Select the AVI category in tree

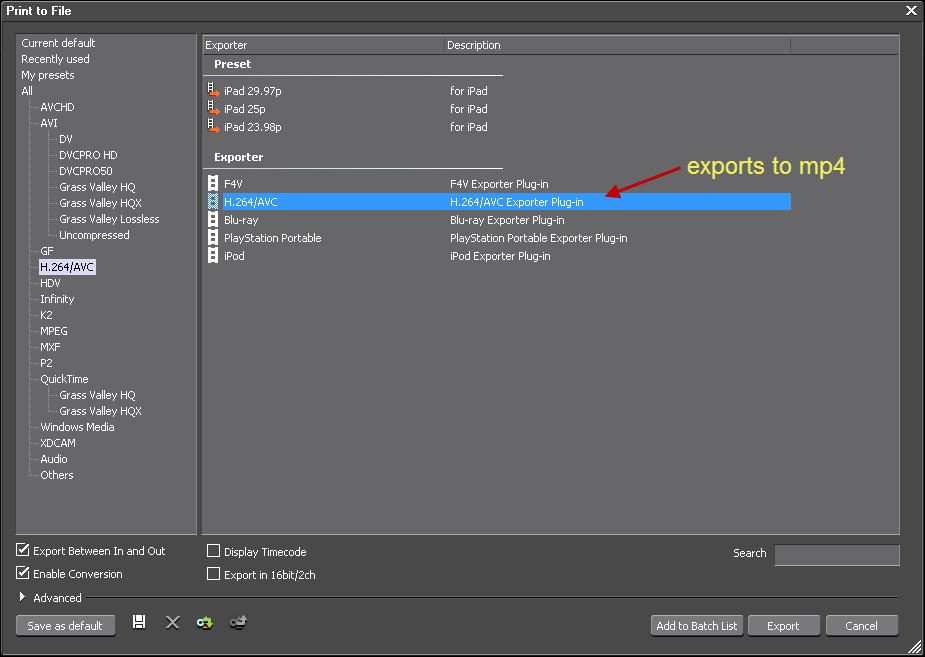[x=49, y=123]
